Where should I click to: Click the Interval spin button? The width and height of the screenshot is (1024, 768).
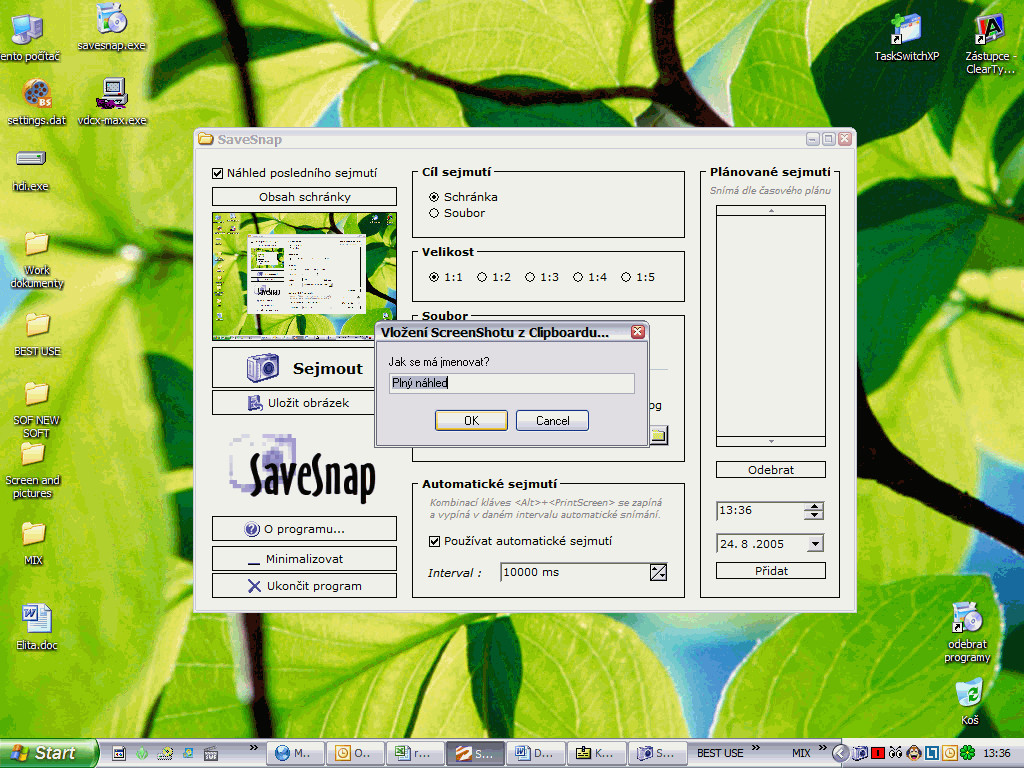point(658,572)
